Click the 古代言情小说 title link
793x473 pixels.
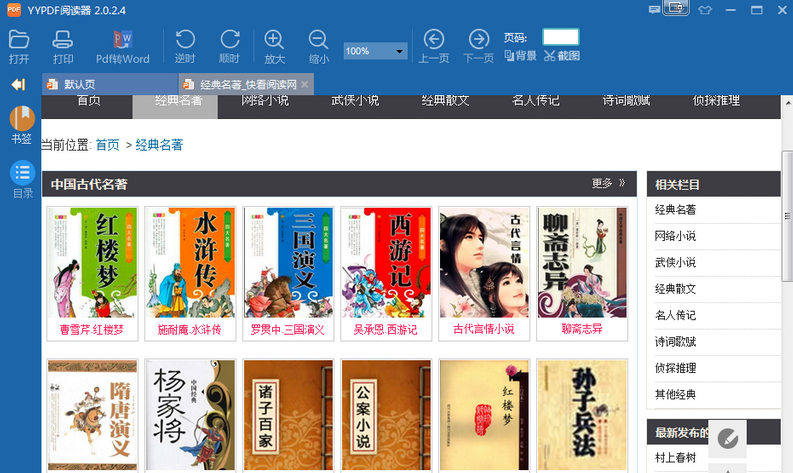tap(484, 329)
